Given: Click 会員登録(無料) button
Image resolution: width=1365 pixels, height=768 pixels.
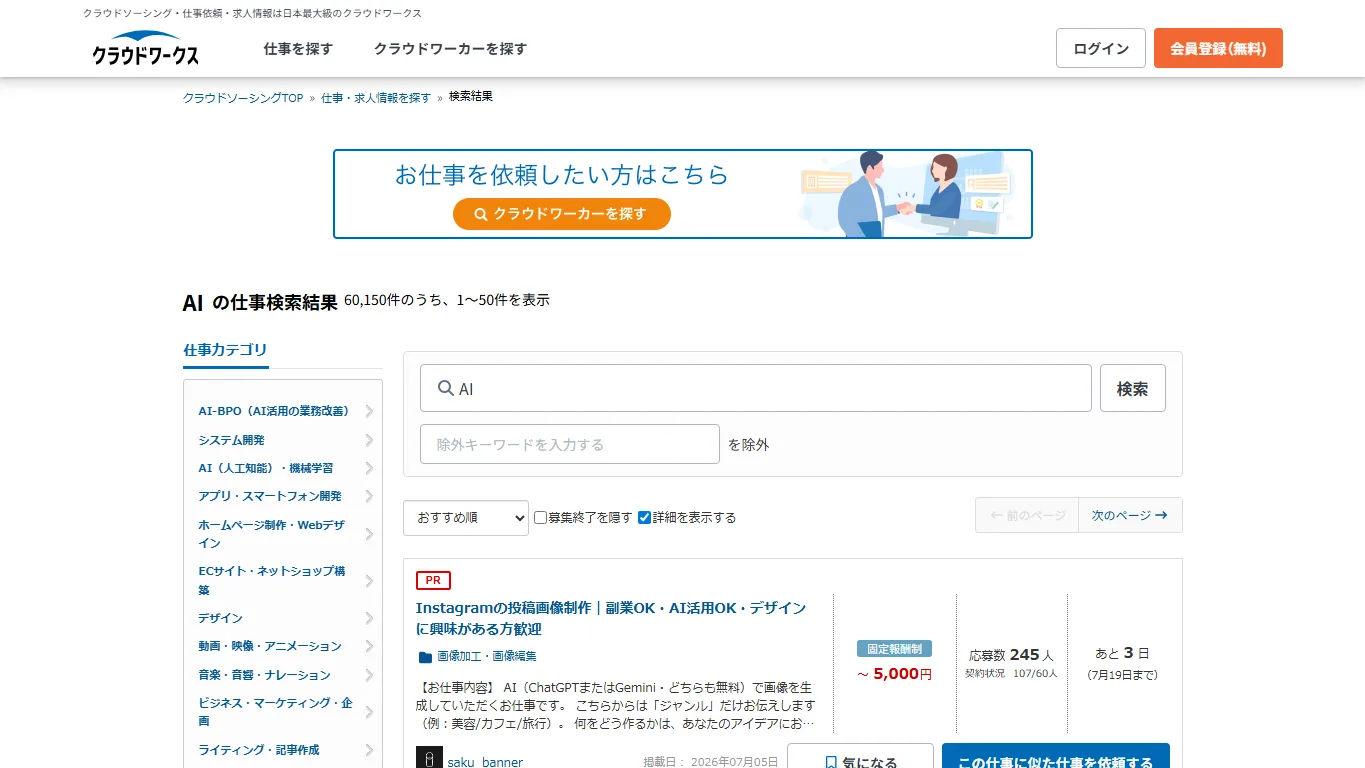Looking at the screenshot, I should pyautogui.click(x=1218, y=48).
